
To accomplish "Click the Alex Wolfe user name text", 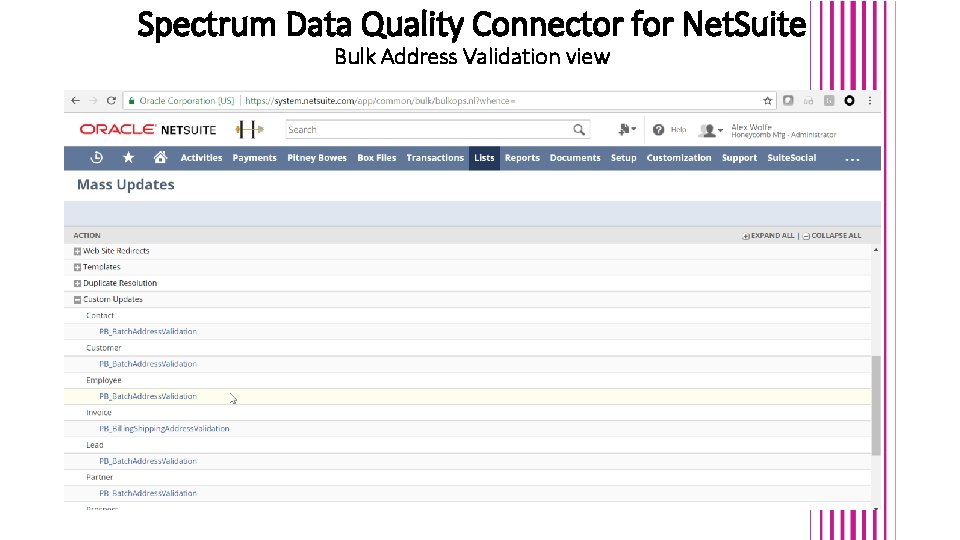I will 751,127.
